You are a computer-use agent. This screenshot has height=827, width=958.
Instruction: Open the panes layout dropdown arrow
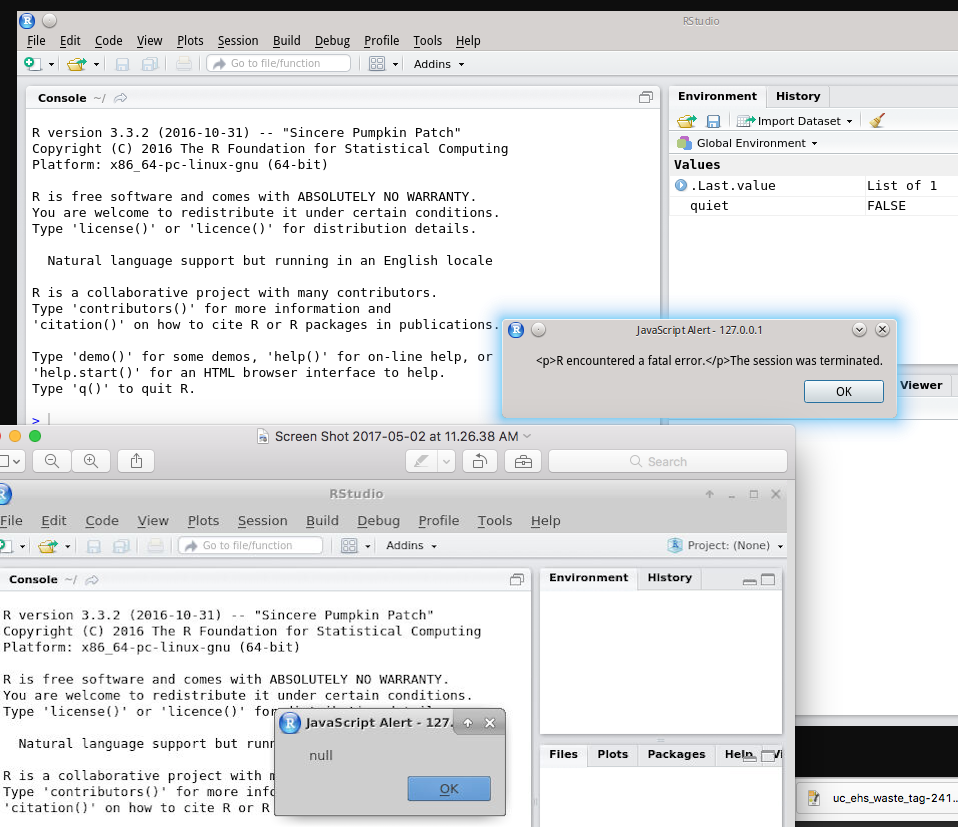click(x=395, y=64)
